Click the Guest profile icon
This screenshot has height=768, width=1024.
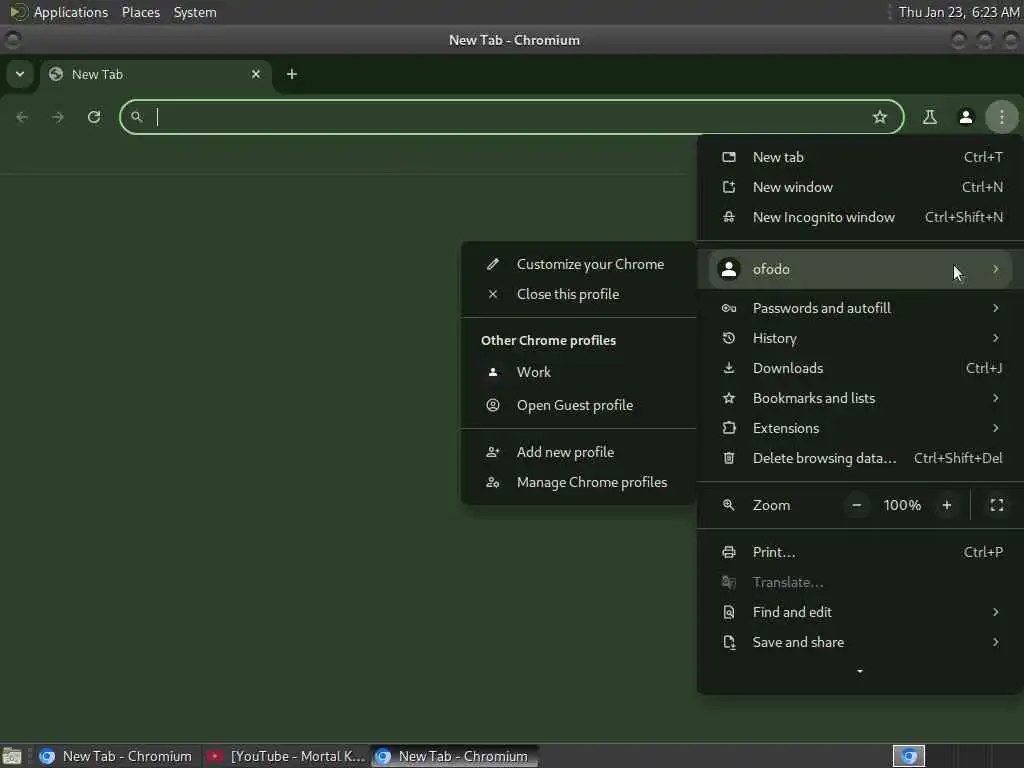click(x=493, y=405)
